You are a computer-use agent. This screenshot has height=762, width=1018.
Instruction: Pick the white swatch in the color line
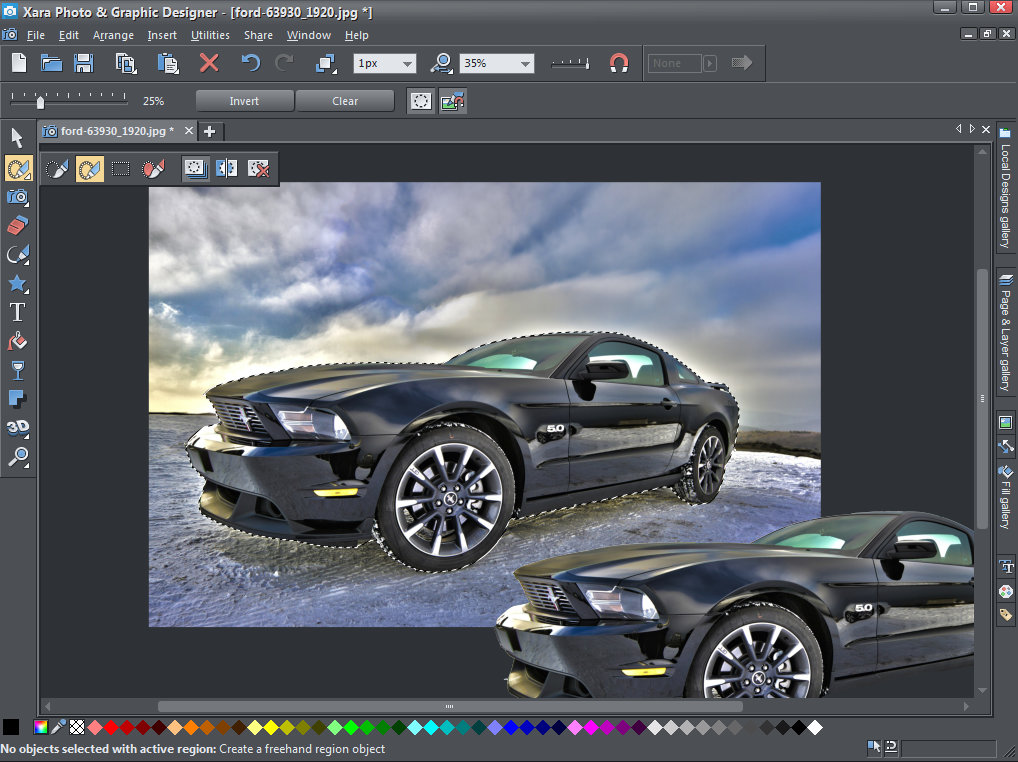815,727
